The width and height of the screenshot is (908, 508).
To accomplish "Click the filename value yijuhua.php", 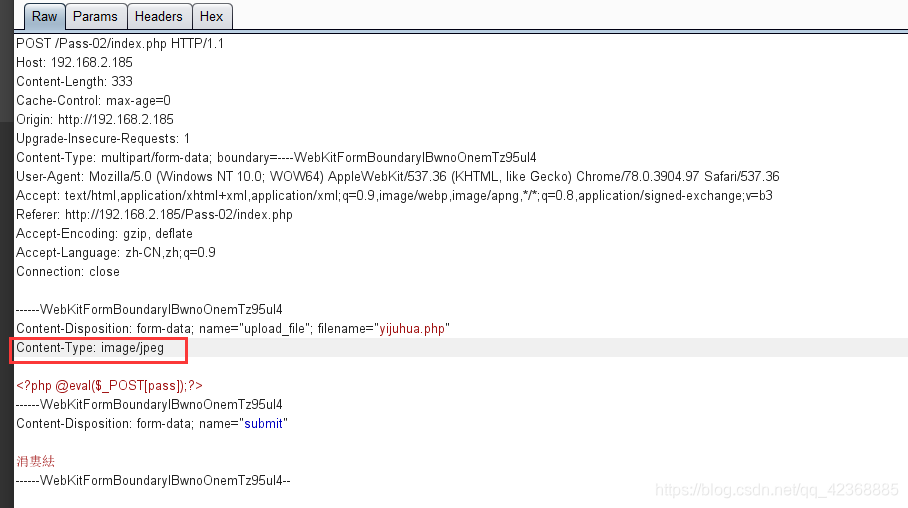I will pyautogui.click(x=412, y=329).
